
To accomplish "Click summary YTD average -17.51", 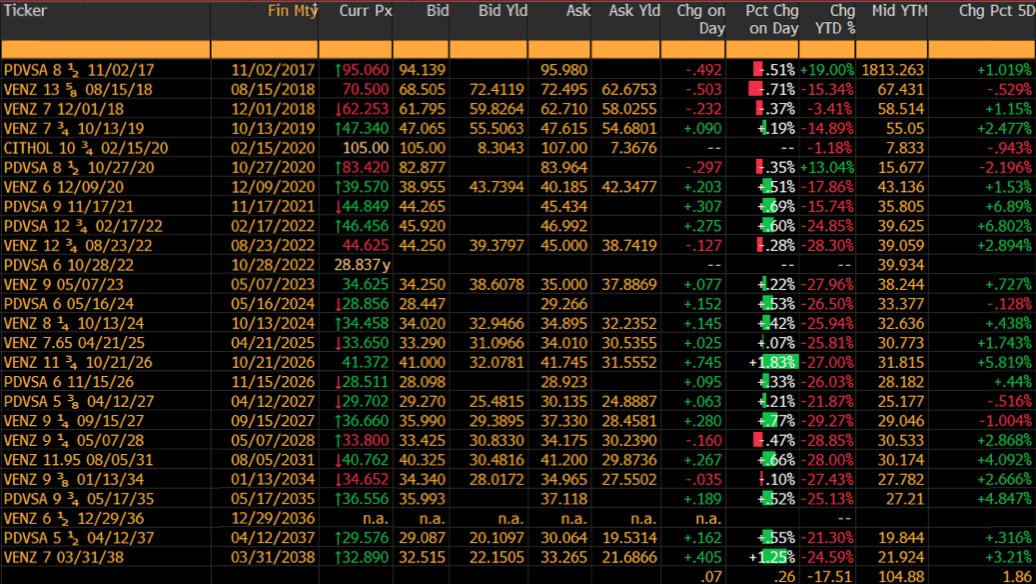I will [x=832, y=576].
